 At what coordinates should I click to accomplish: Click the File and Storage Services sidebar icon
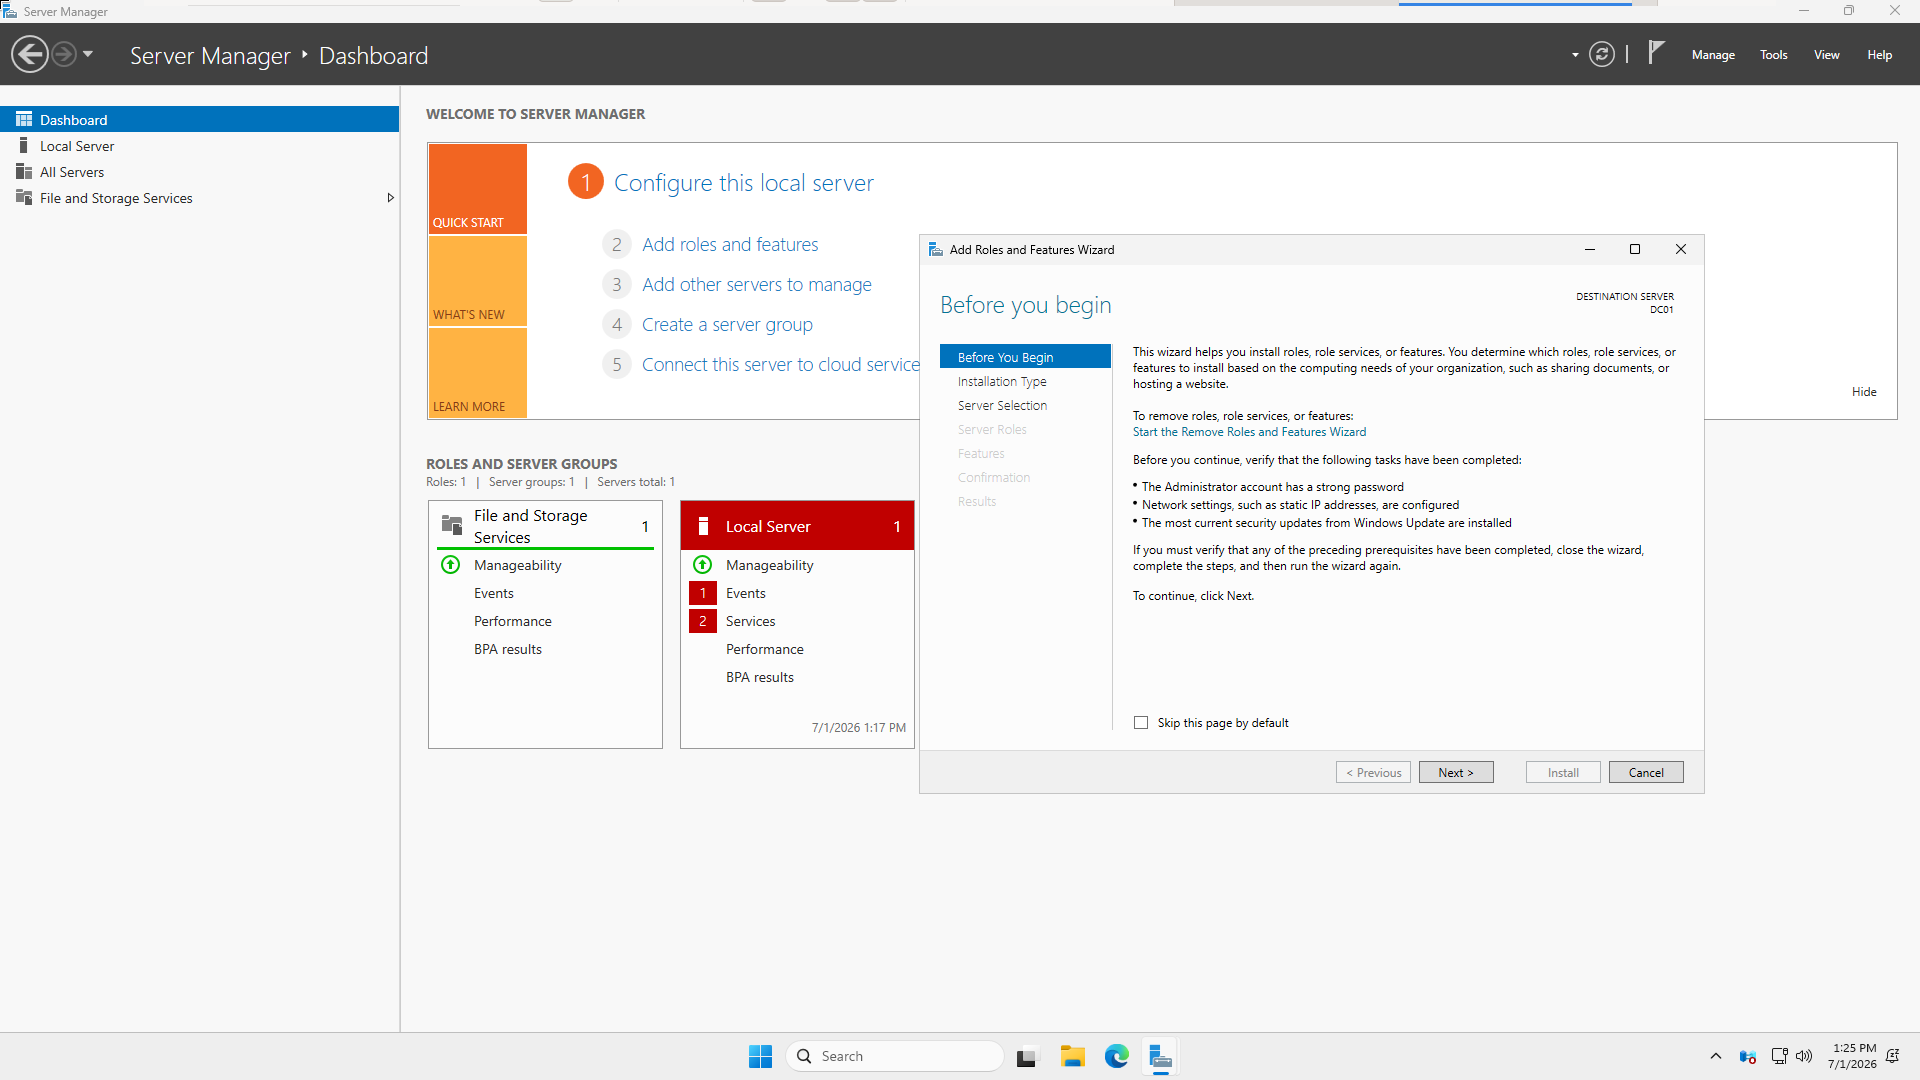(x=24, y=198)
